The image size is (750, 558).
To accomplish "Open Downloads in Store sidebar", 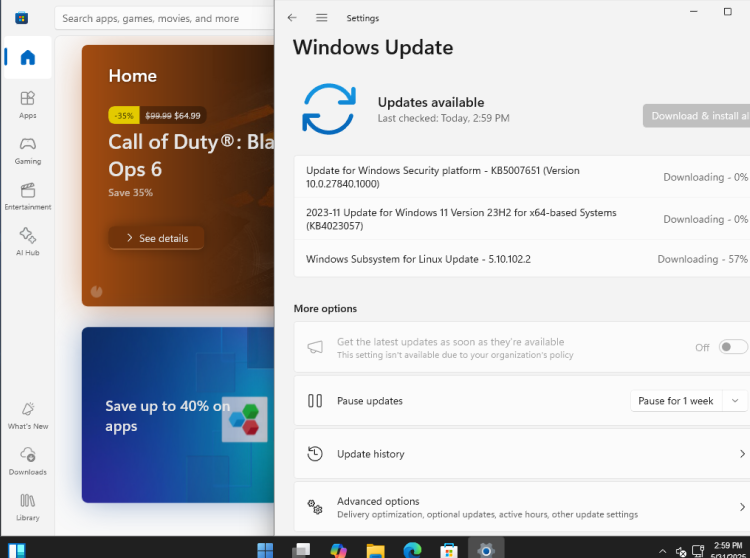I will tap(28, 461).
